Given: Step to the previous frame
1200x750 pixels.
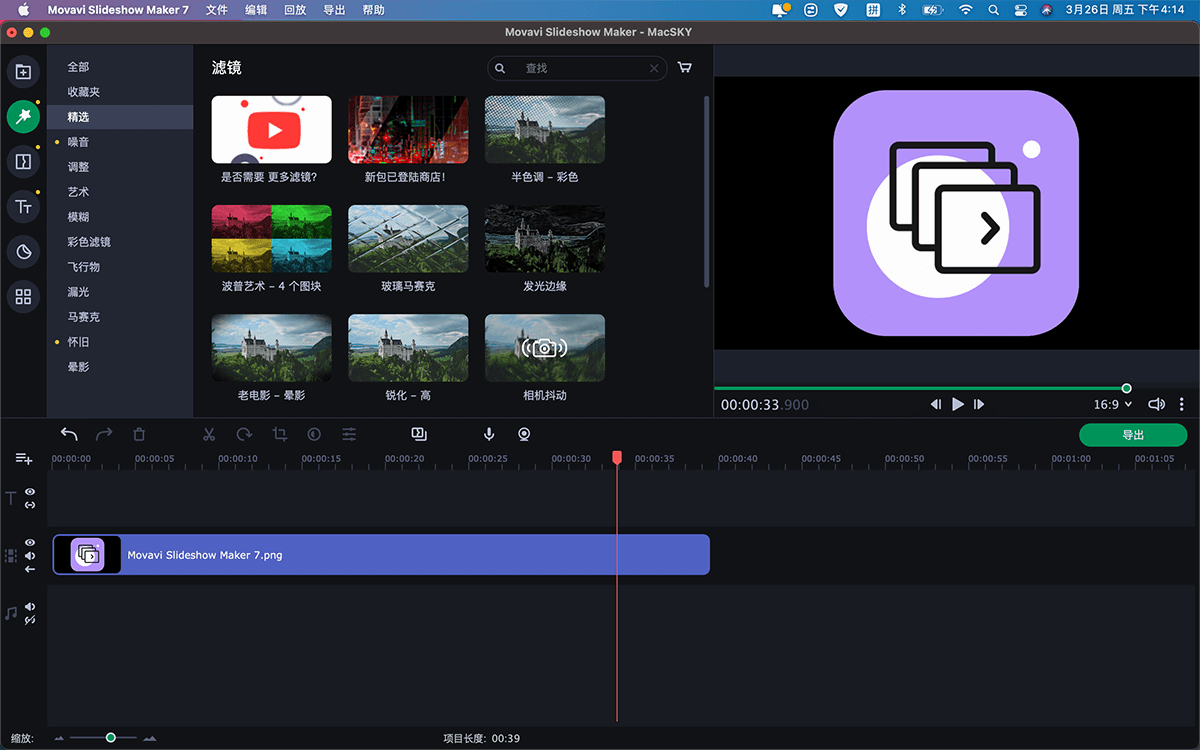Looking at the screenshot, I should coord(936,404).
